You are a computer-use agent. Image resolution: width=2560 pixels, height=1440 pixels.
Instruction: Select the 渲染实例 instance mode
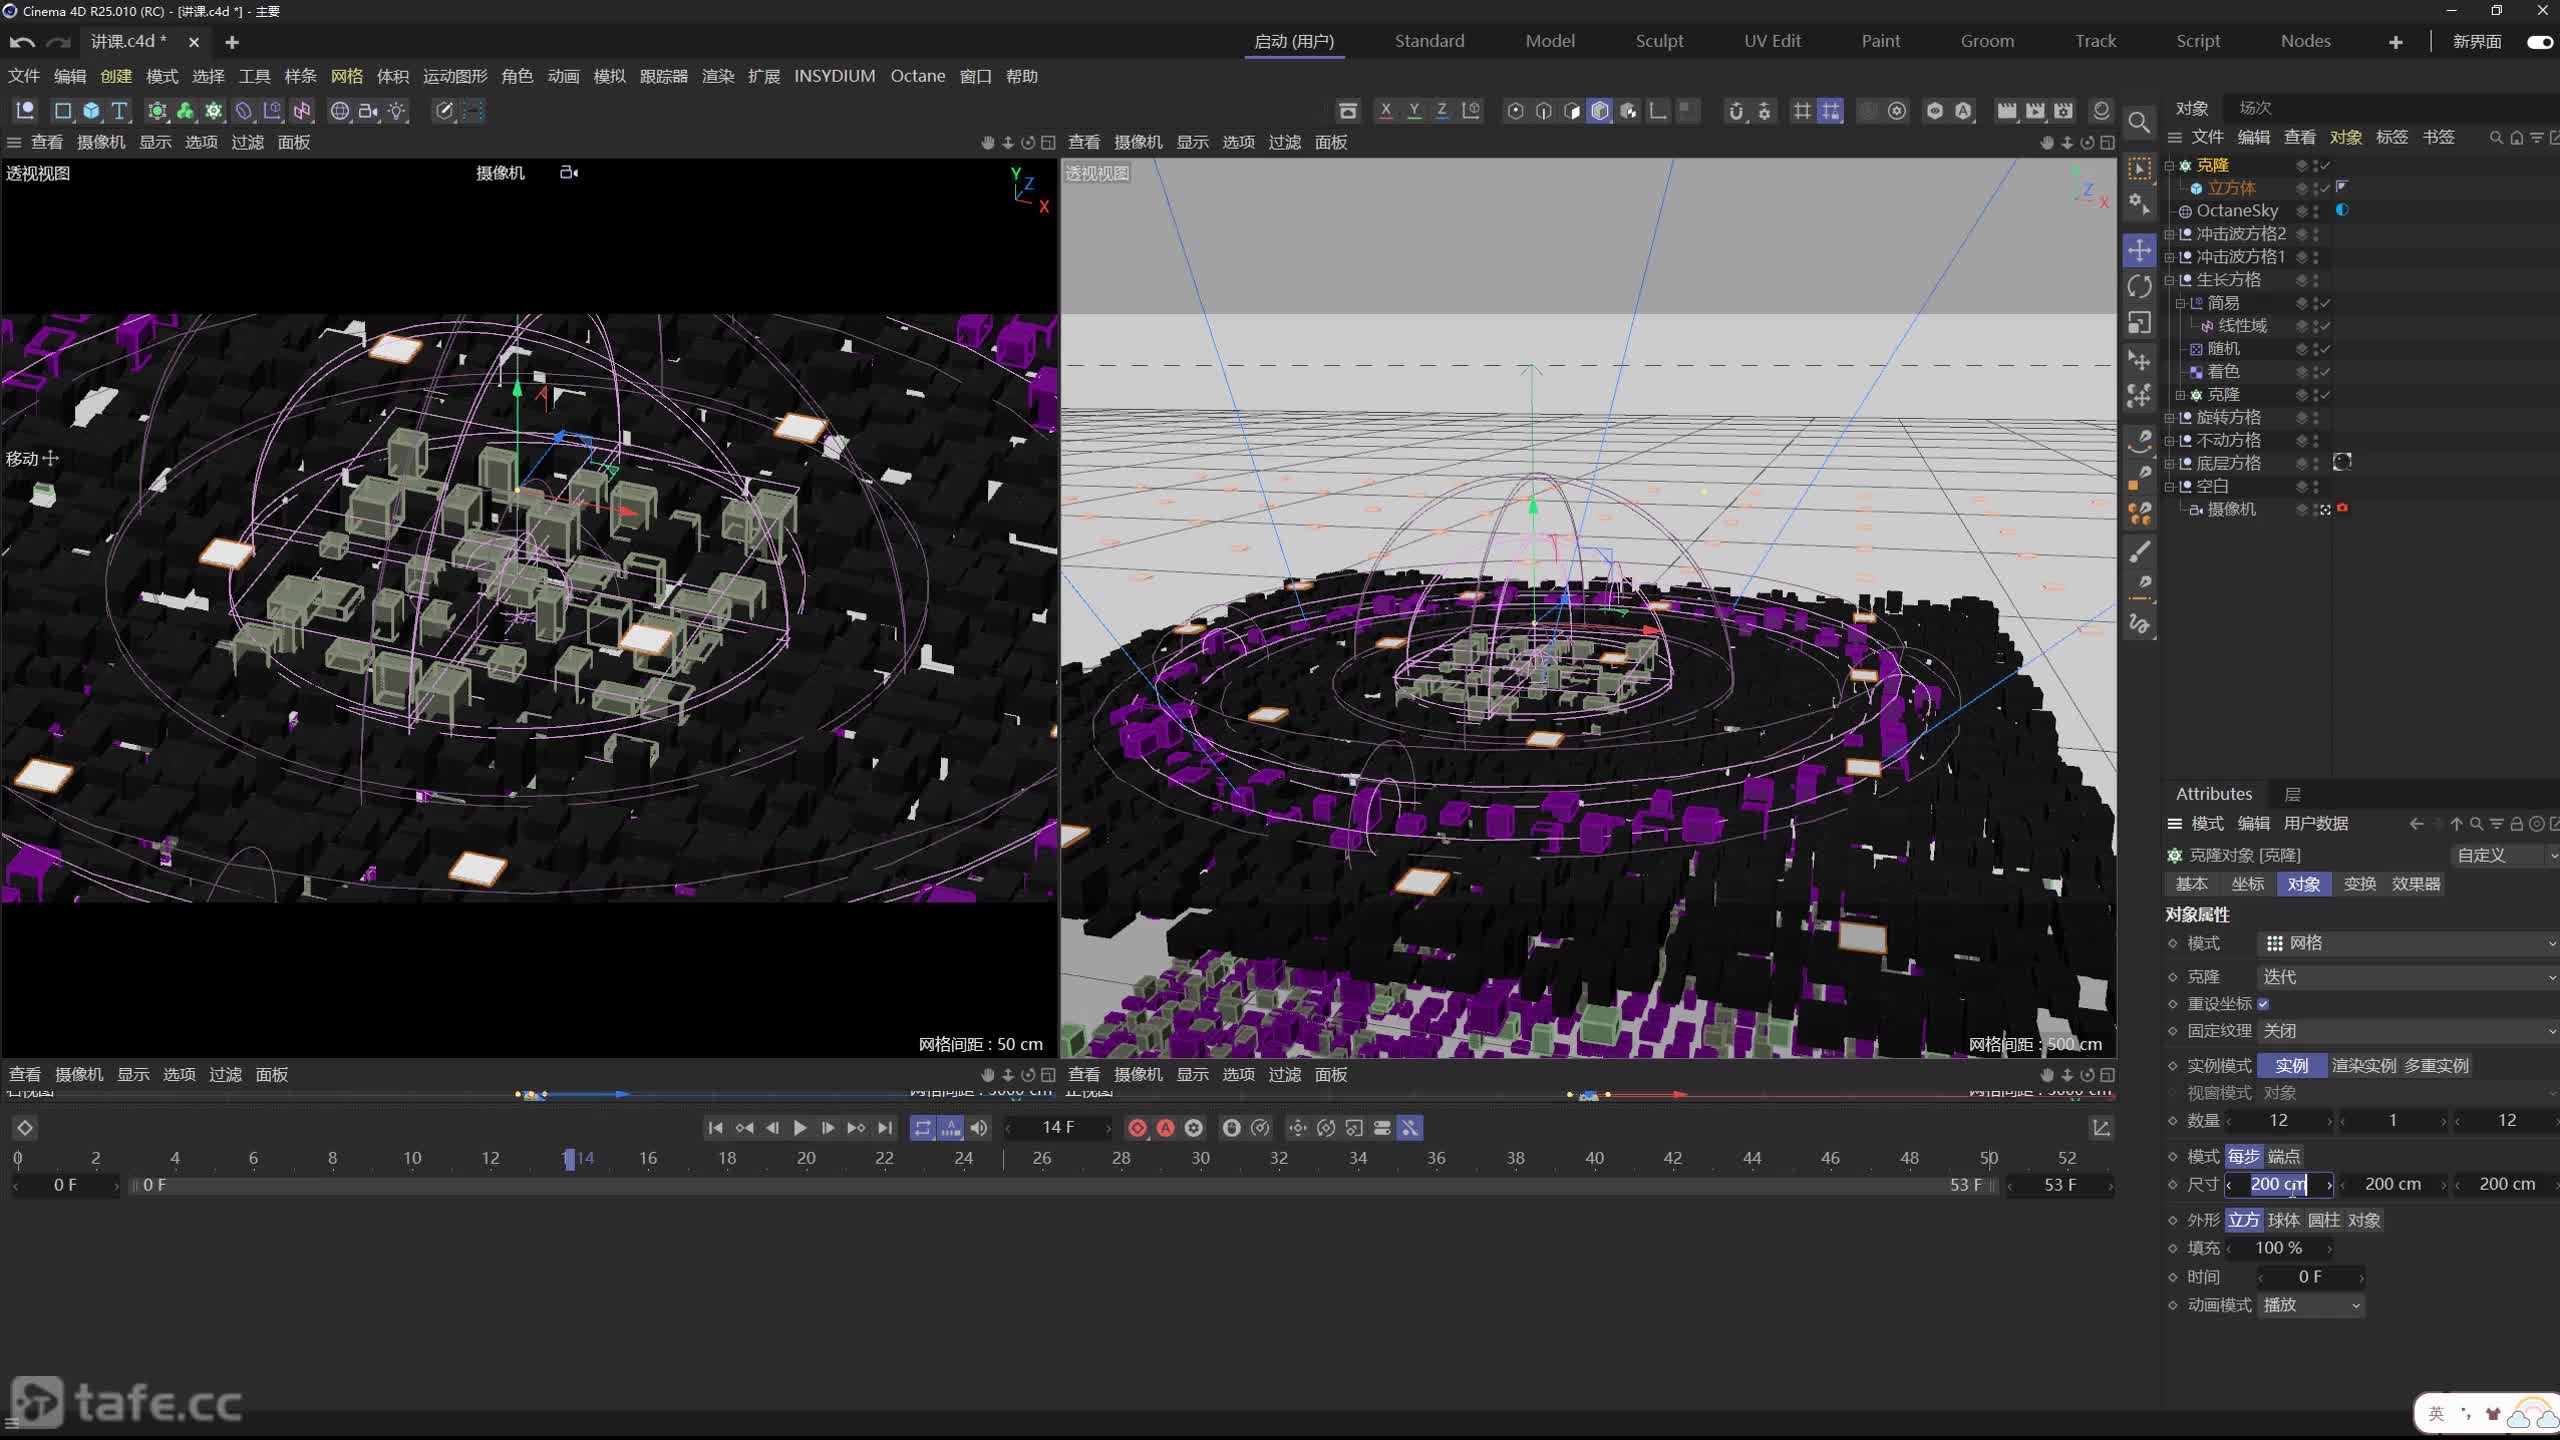(2364, 1066)
